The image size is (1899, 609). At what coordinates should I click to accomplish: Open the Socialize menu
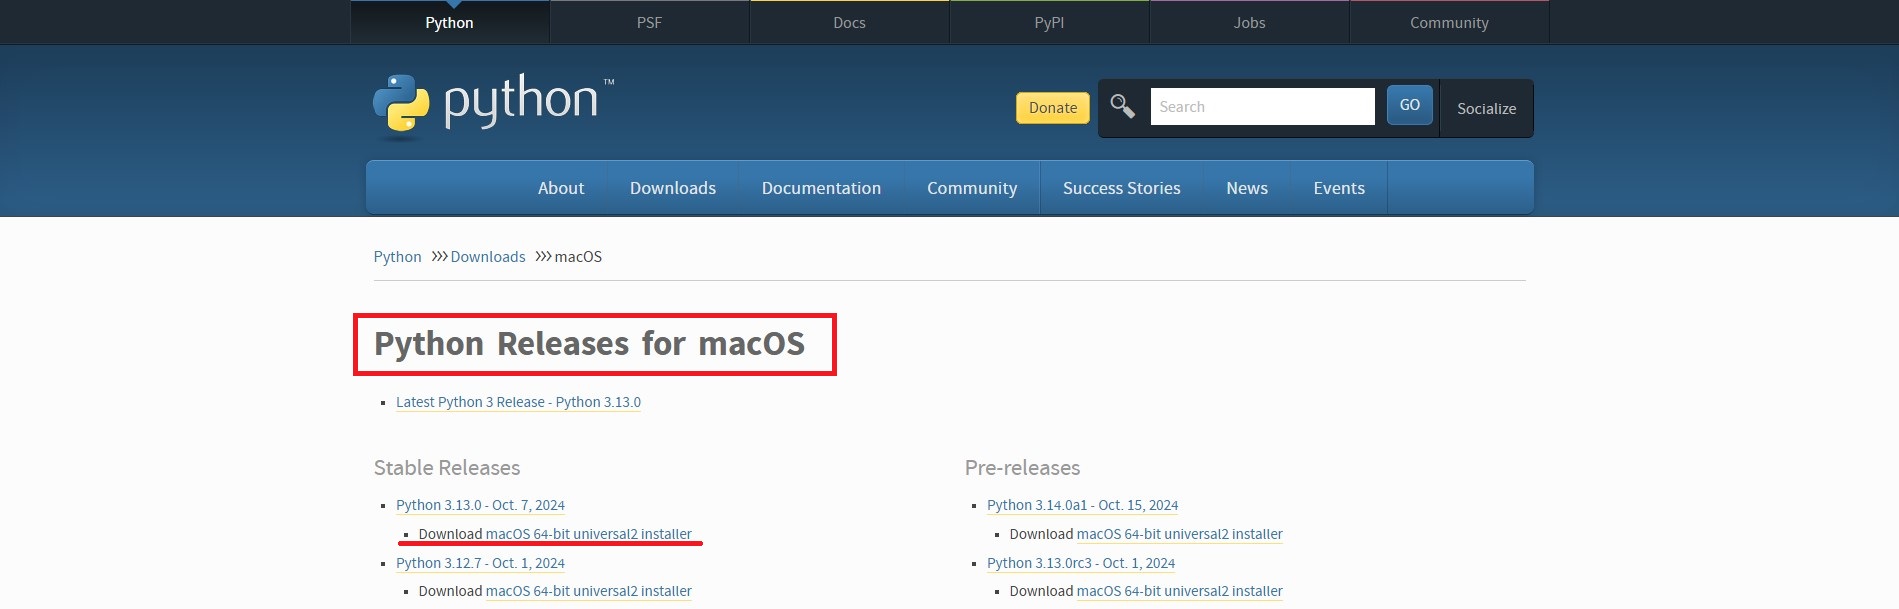pos(1486,108)
